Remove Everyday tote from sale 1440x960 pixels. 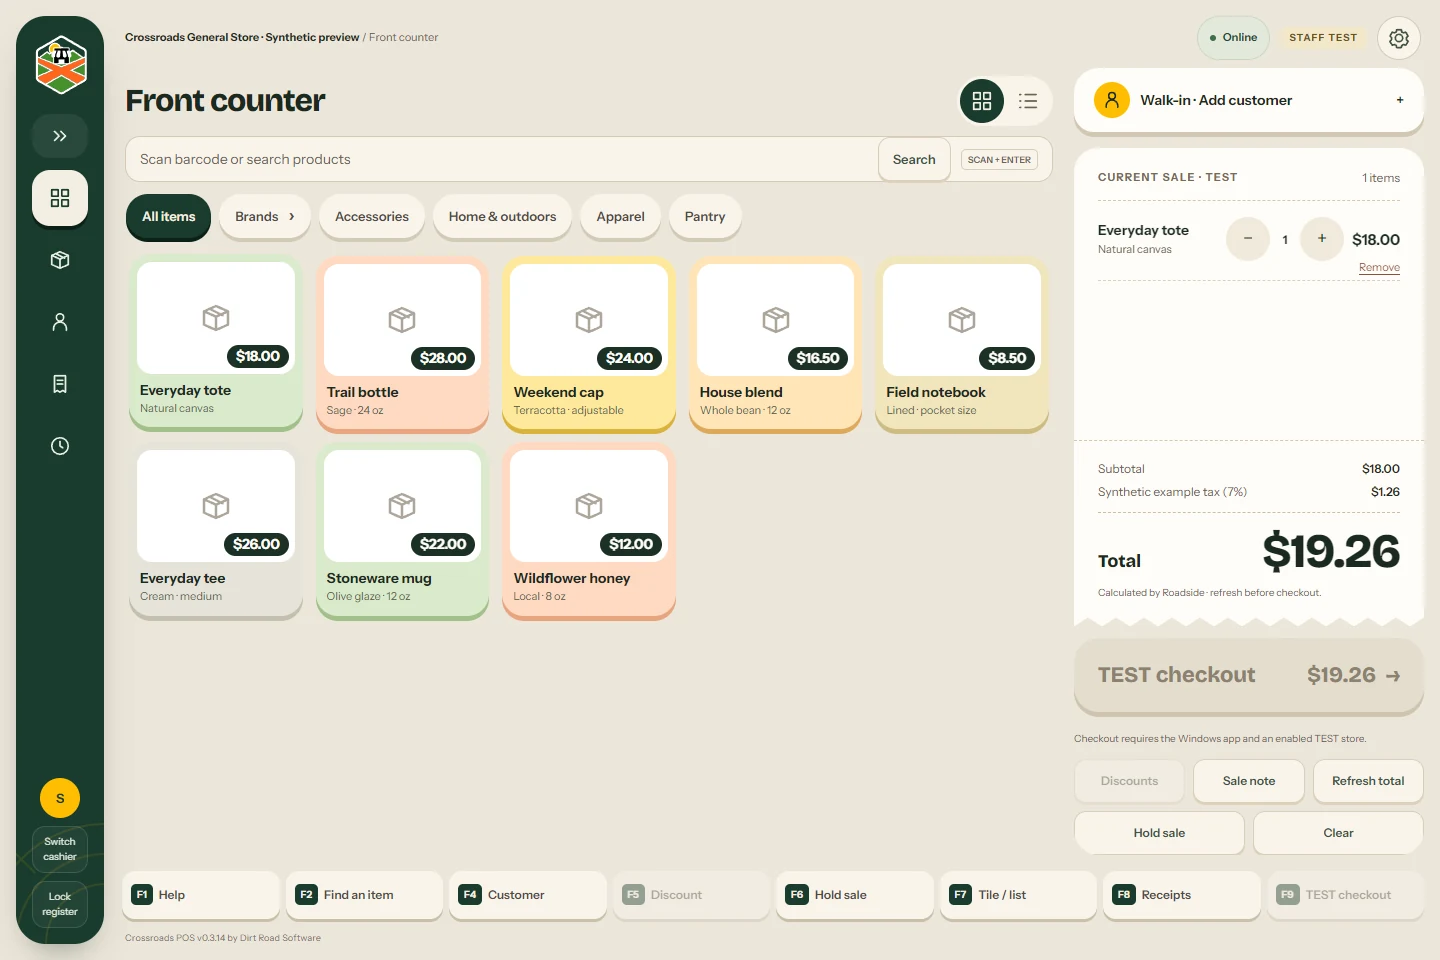(x=1379, y=267)
